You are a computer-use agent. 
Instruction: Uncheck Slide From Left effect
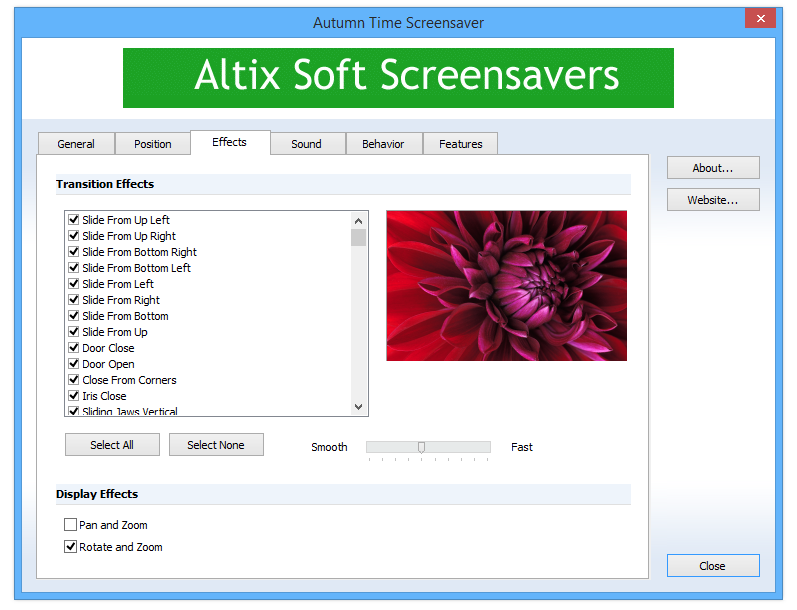pyautogui.click(x=74, y=284)
